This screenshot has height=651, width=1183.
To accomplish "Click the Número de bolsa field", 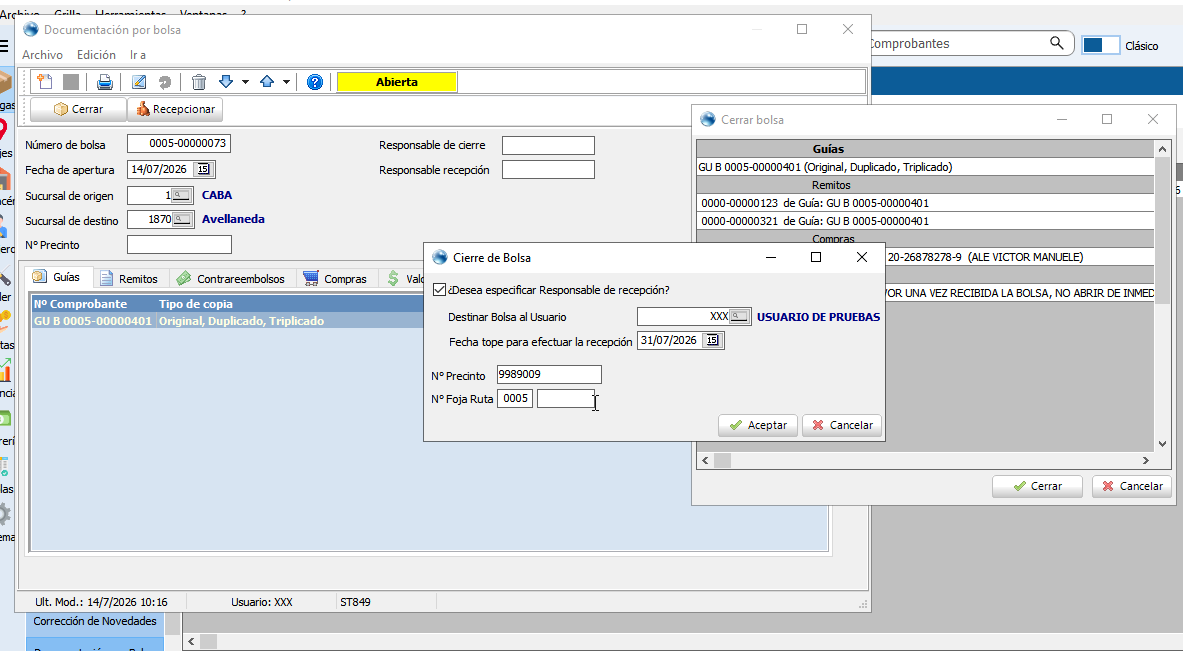I will (x=179, y=143).
